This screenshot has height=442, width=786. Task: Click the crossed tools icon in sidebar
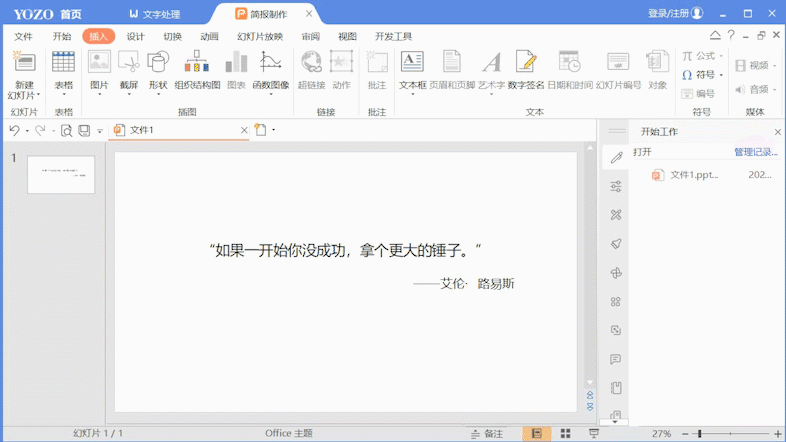(x=616, y=215)
